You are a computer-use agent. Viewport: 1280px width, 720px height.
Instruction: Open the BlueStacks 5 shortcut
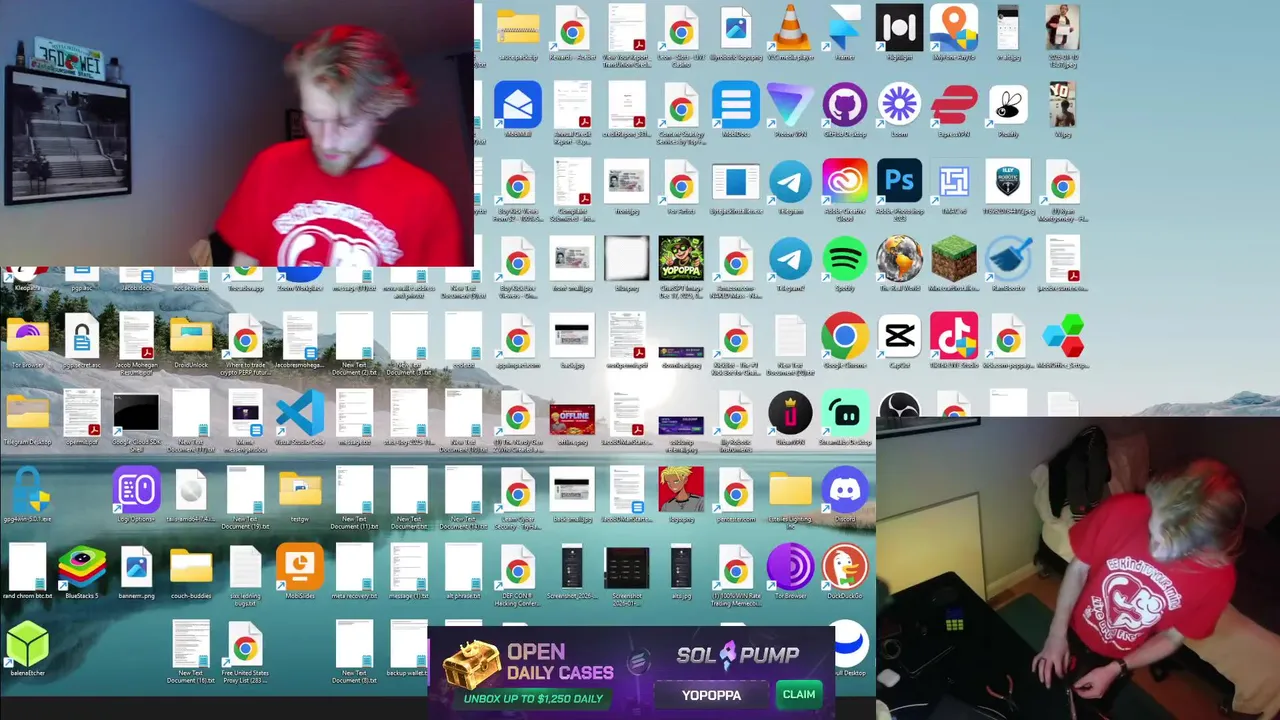pyautogui.click(x=82, y=568)
